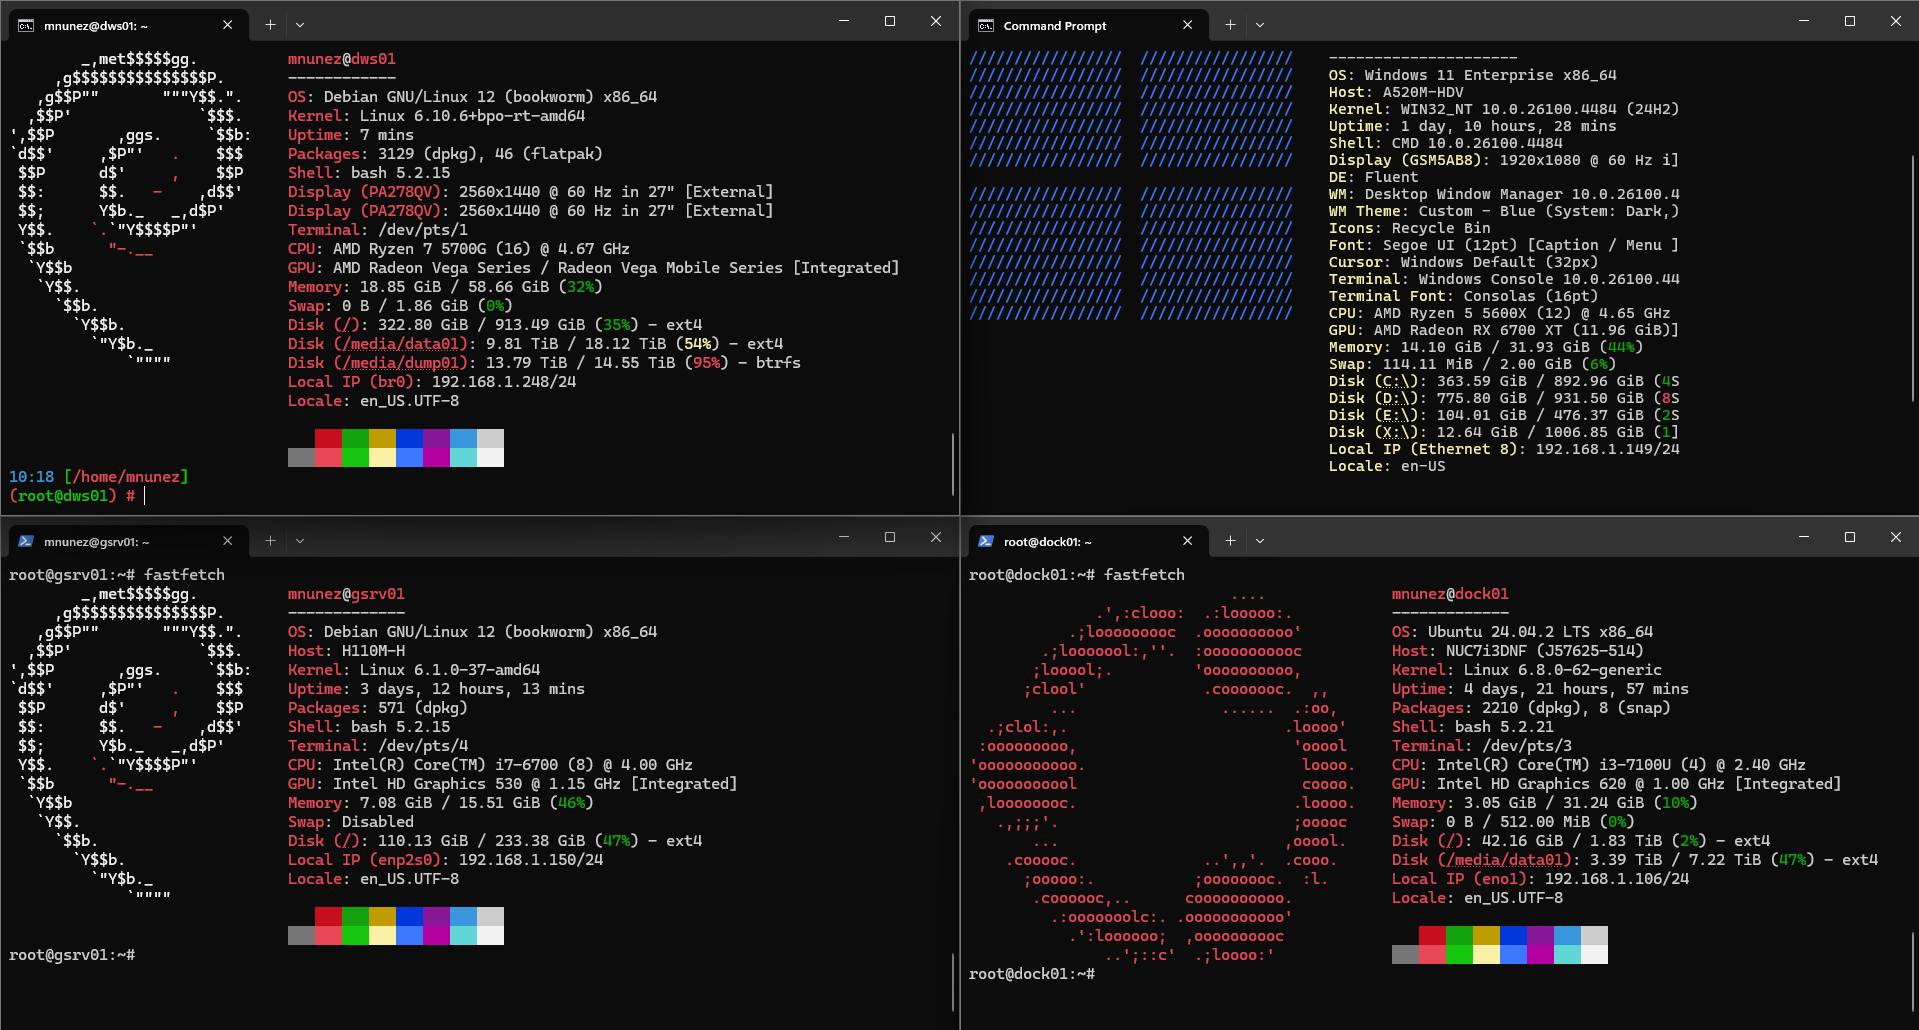Screen dimensions: 1919x1030
Task: Close the mnunez@dws01 terminal window
Action: coord(936,21)
